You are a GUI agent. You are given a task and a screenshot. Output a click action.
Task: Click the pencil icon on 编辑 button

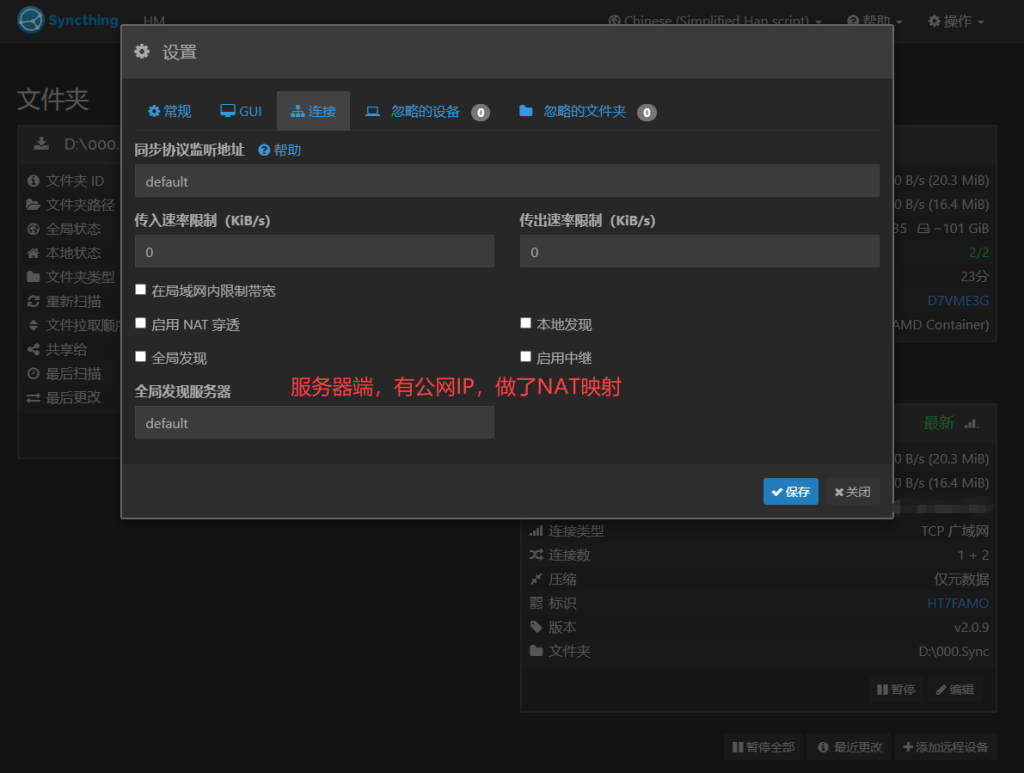(x=941, y=689)
